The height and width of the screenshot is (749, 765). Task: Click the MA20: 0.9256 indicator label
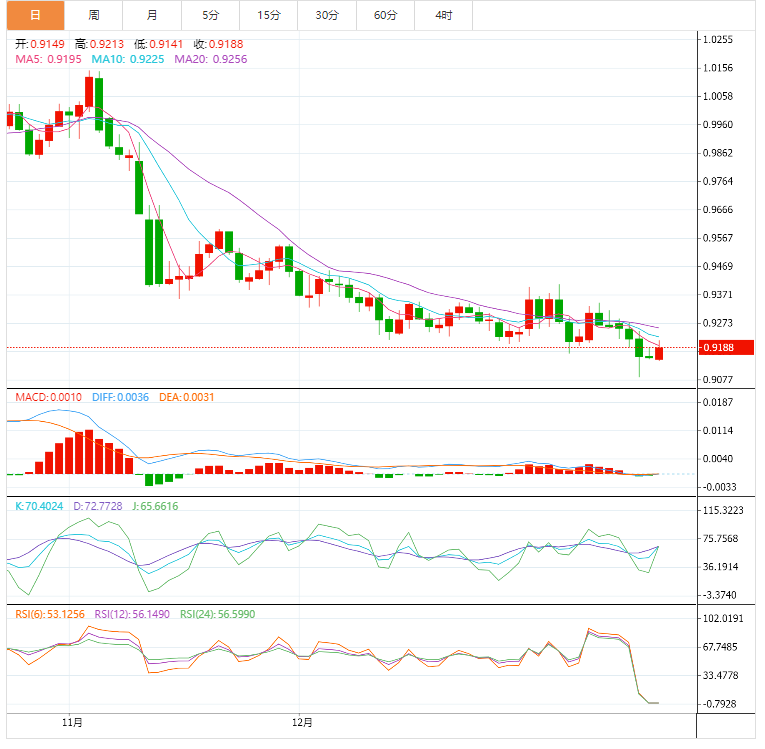[211, 60]
